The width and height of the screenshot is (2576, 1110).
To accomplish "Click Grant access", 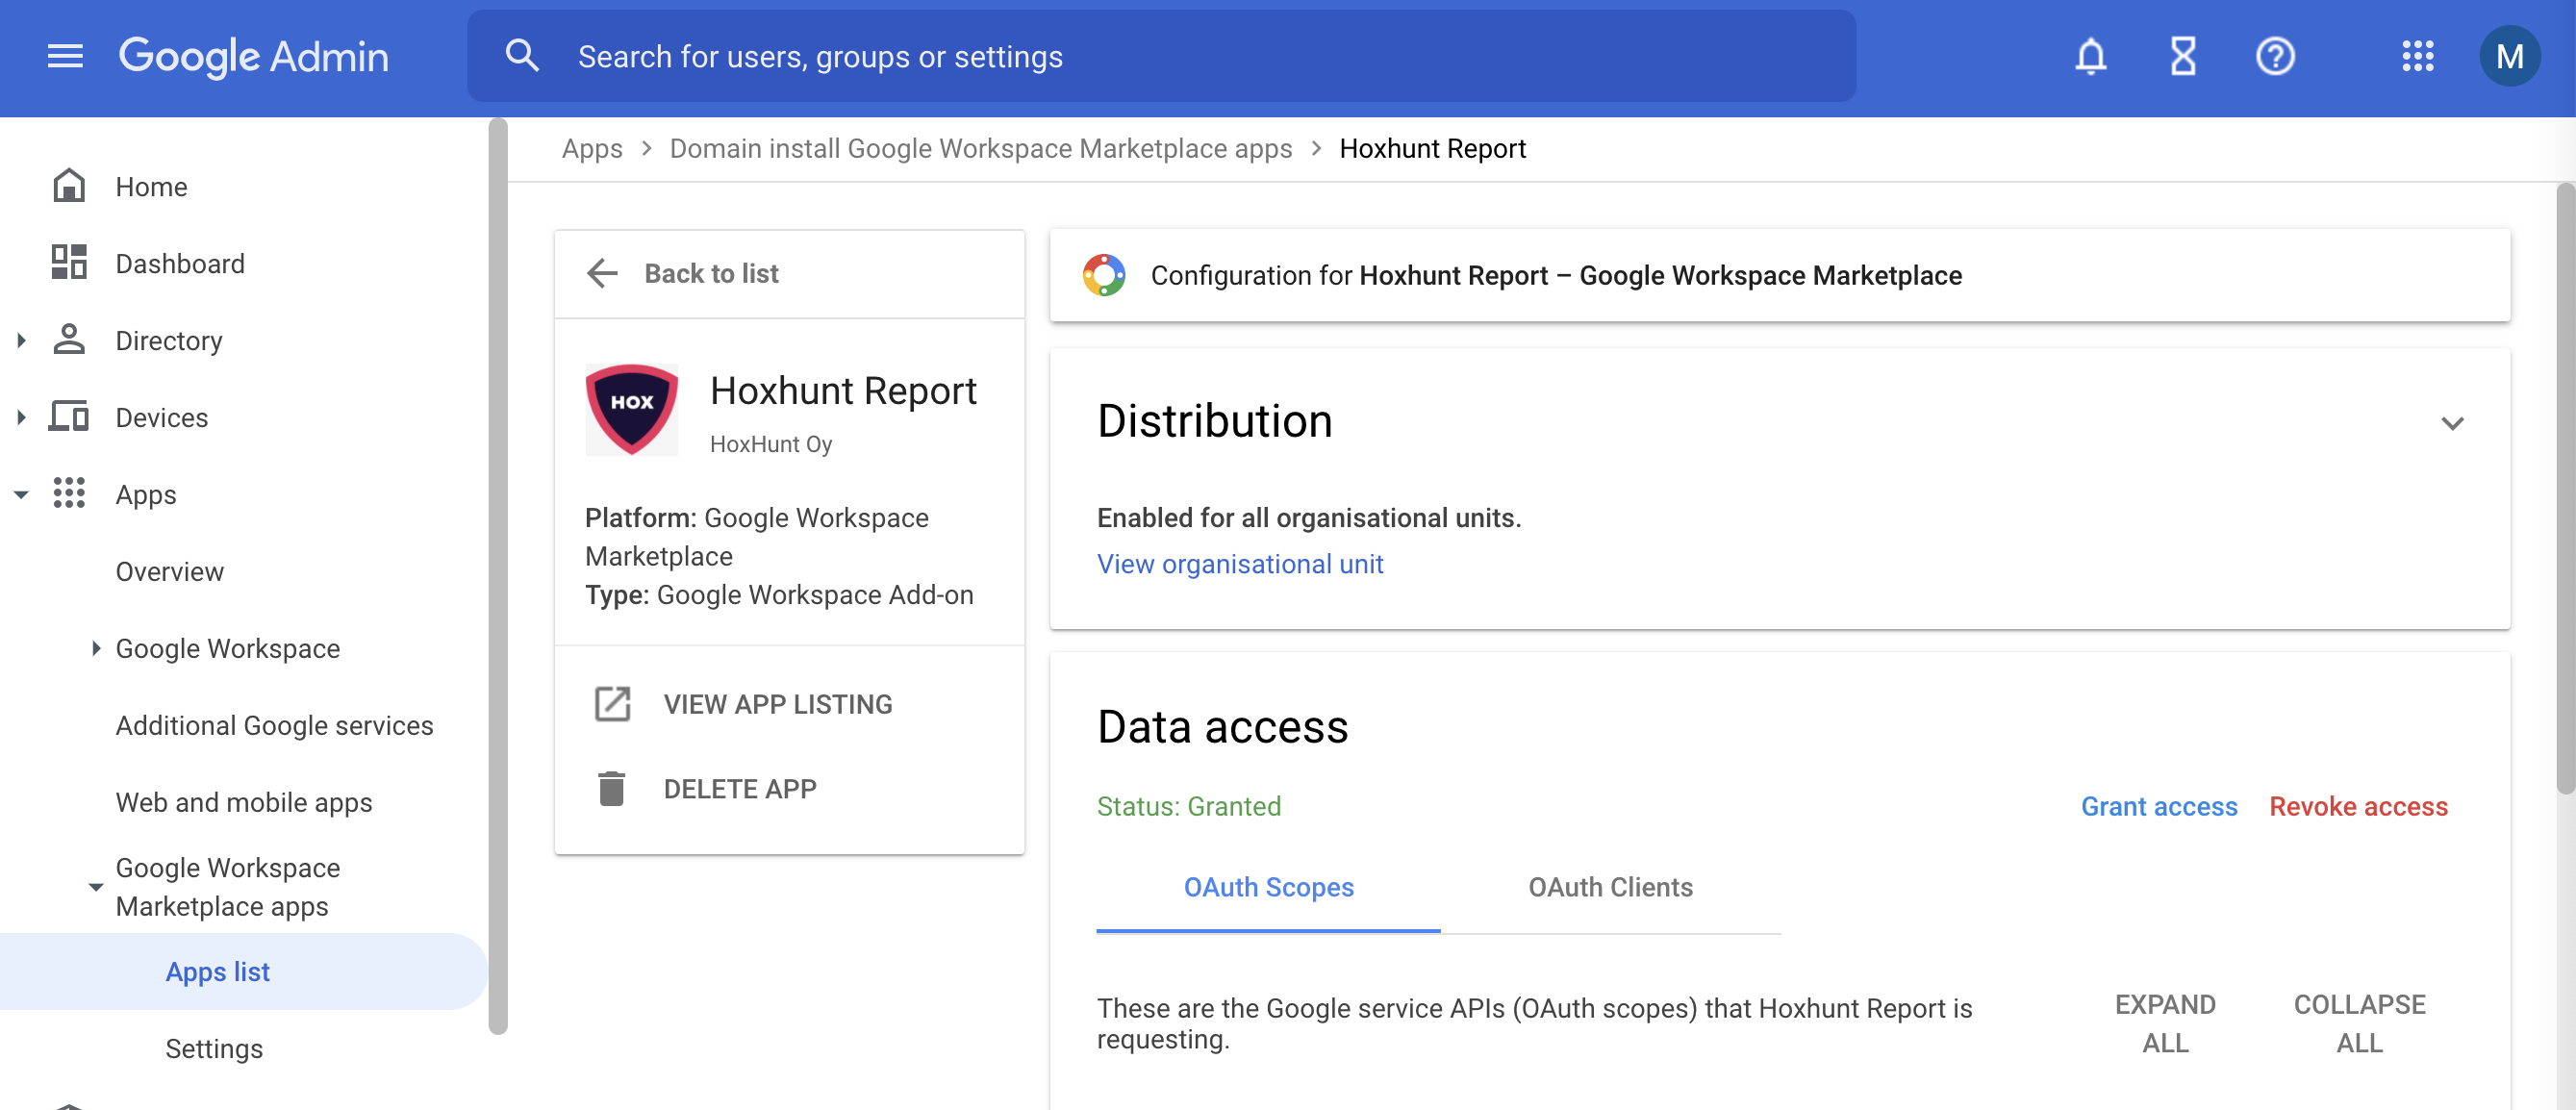I will 2158,806.
